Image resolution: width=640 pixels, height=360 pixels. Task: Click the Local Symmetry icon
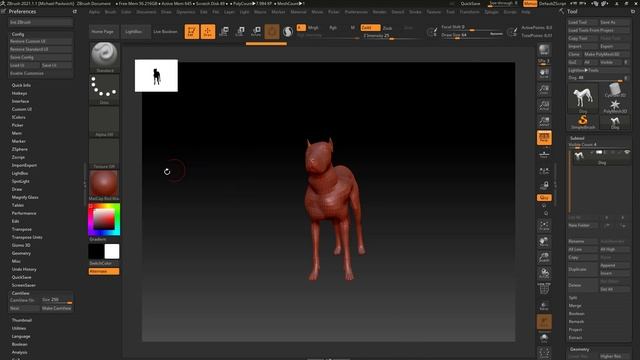(544, 171)
